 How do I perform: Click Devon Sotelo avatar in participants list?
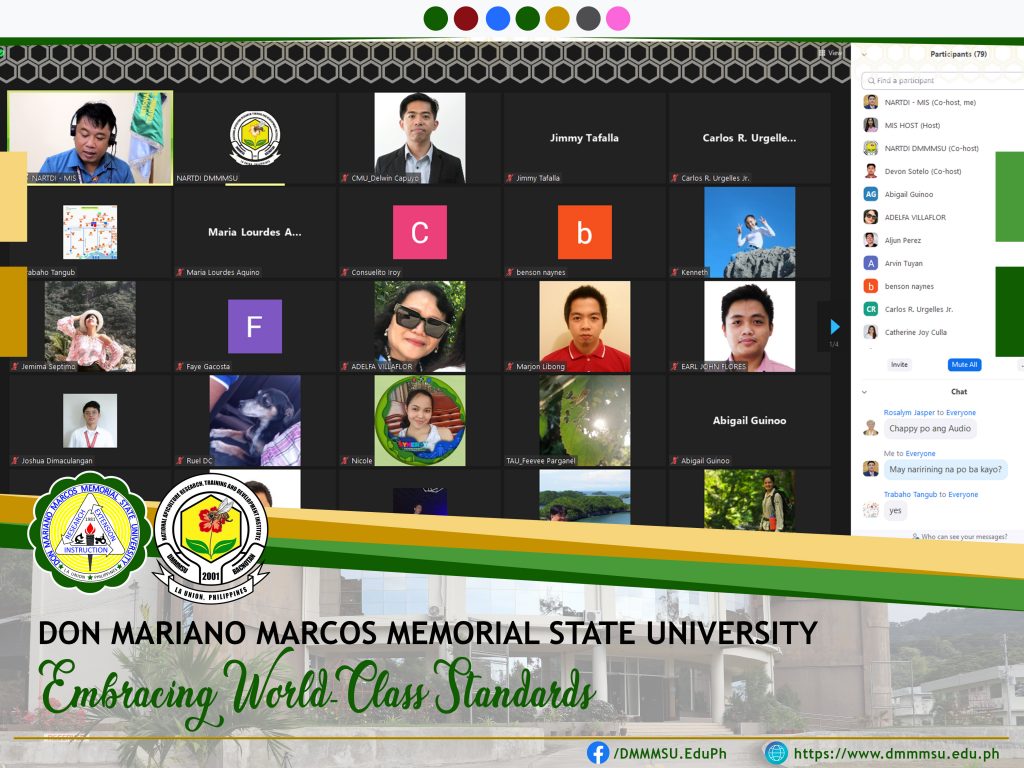[x=871, y=171]
